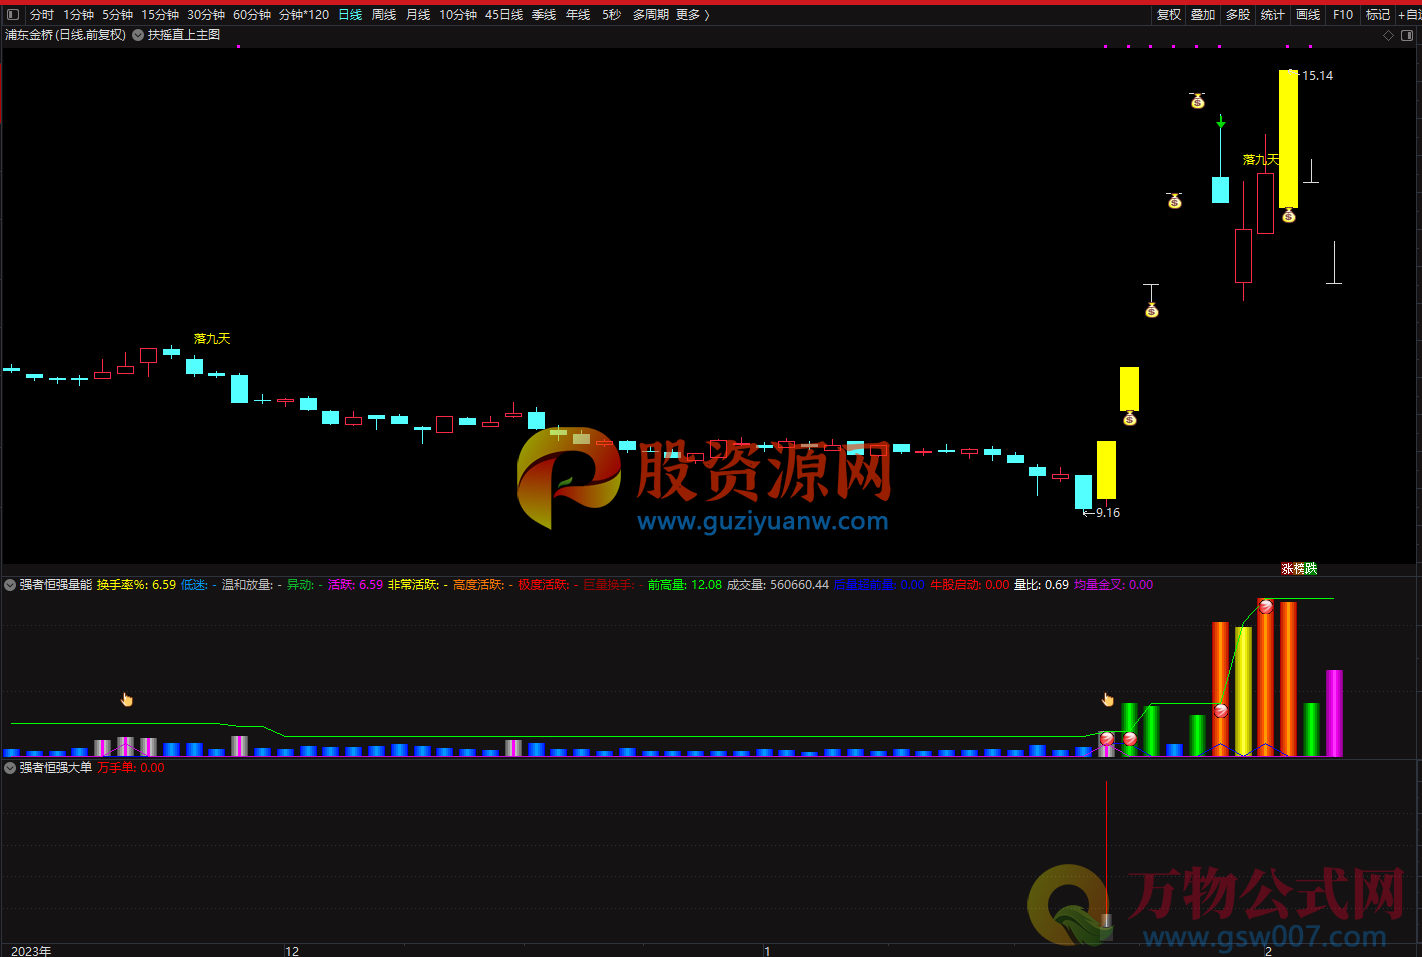The width and height of the screenshot is (1422, 957).
Task: Click 均量金叉: 0.00 value
Action: 1113,585
